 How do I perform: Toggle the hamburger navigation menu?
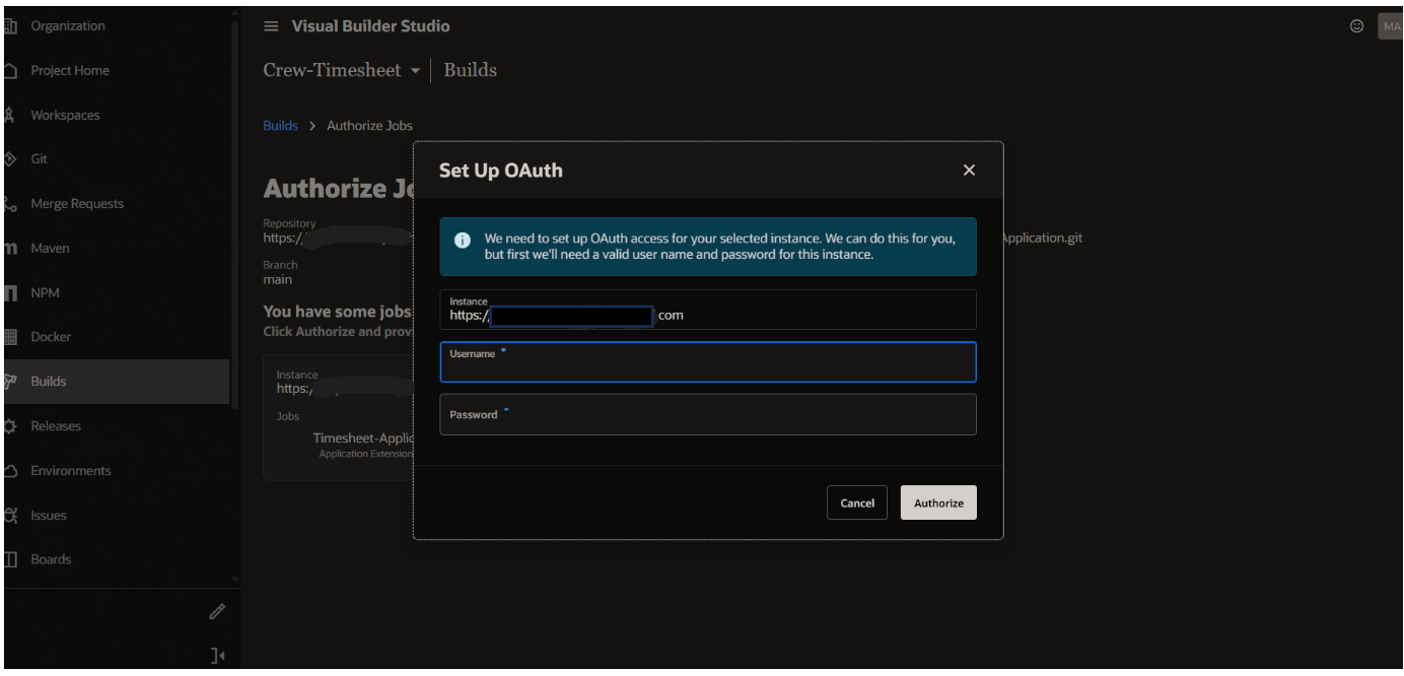point(271,26)
